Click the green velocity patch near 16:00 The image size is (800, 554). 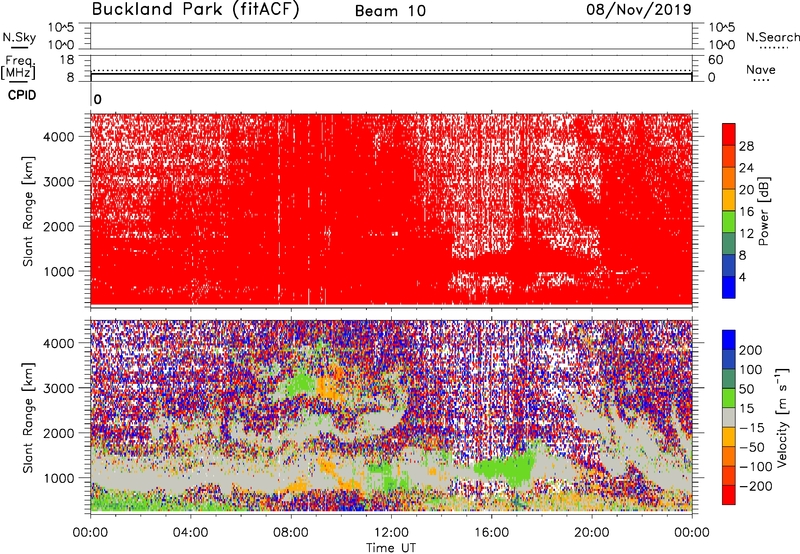point(506,467)
